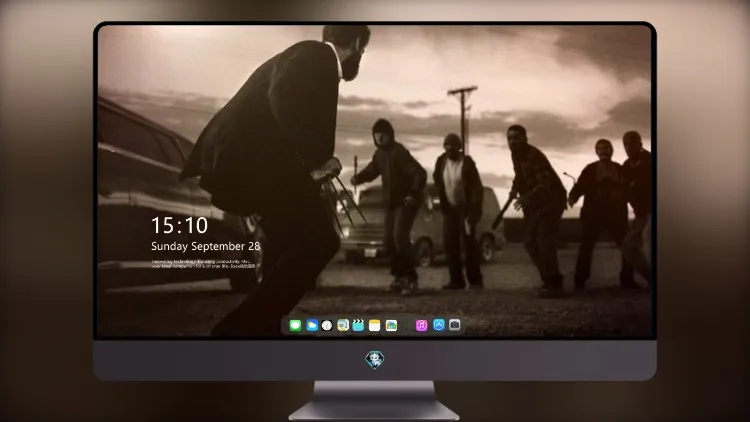
Task: Open the pink iTunes music app
Action: pos(421,325)
